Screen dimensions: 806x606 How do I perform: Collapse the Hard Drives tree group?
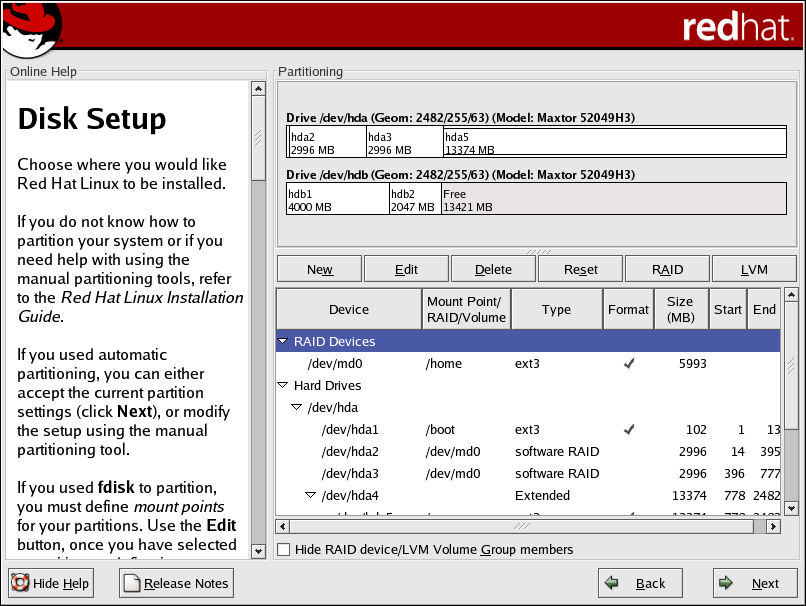(283, 386)
